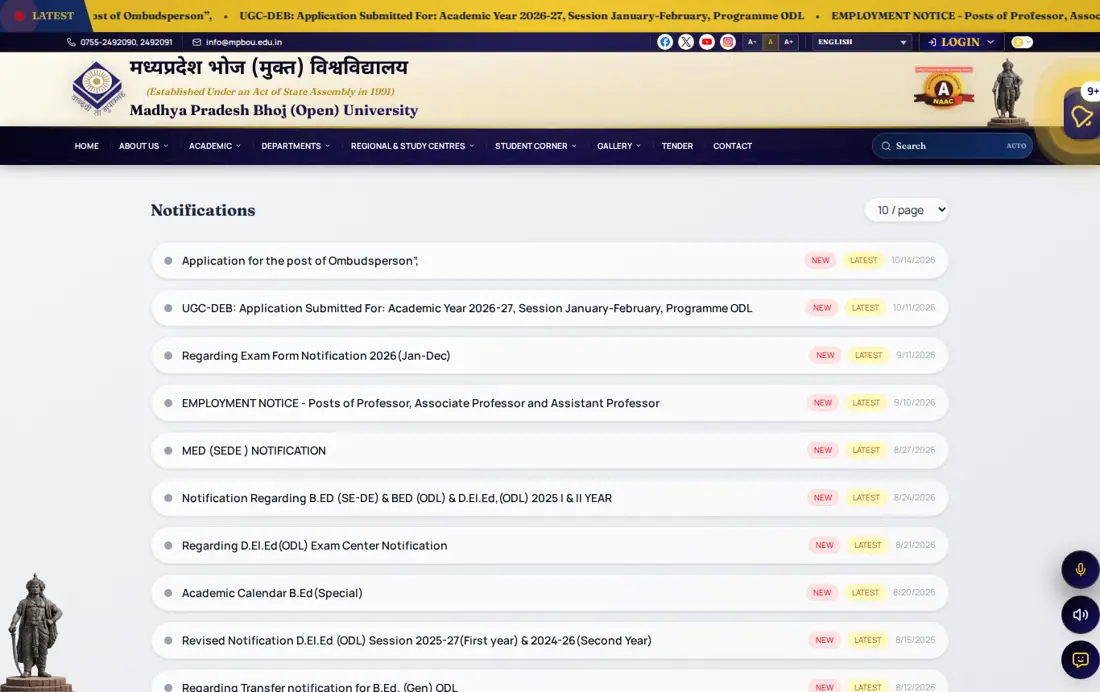The height and width of the screenshot is (692, 1100).
Task: Click the magnifier icon in search bar
Action: coord(886,146)
